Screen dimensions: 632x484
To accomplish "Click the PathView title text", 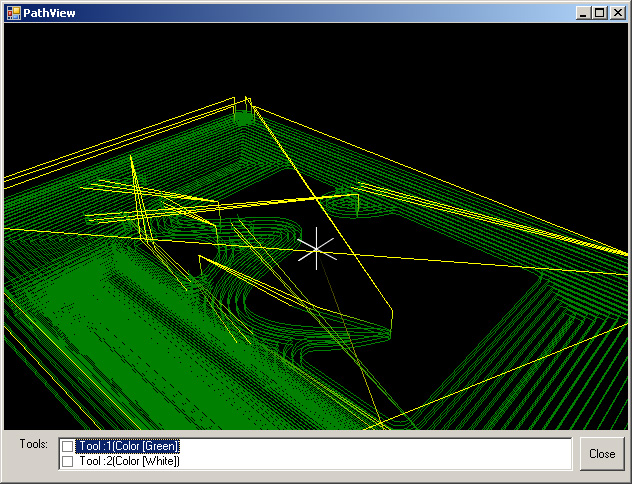I will pos(49,13).
